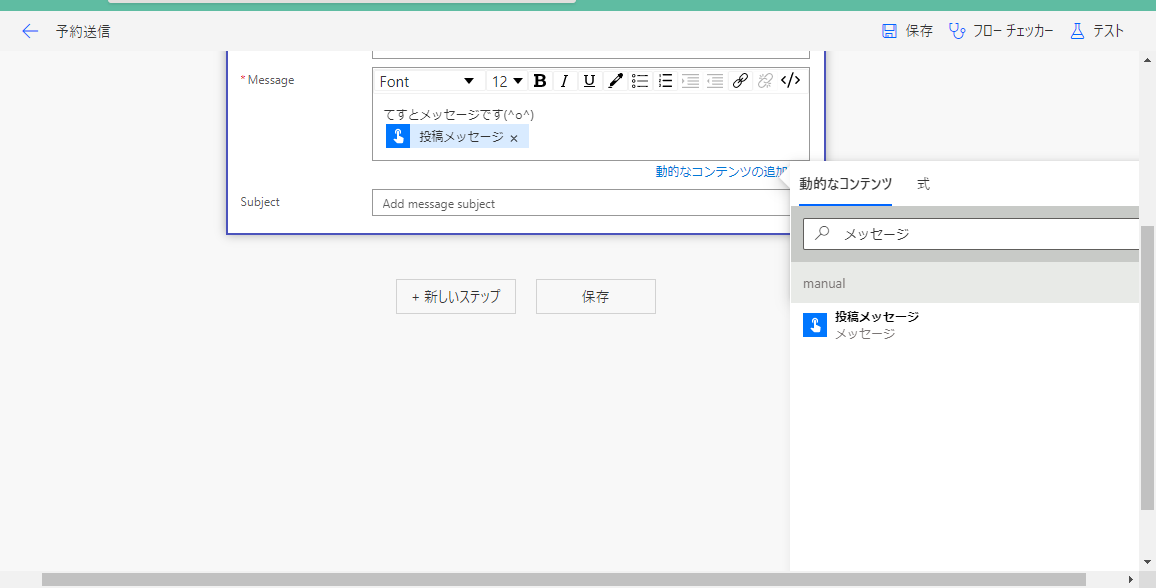
Task: Start a flow テスト
Action: pos(1097,31)
